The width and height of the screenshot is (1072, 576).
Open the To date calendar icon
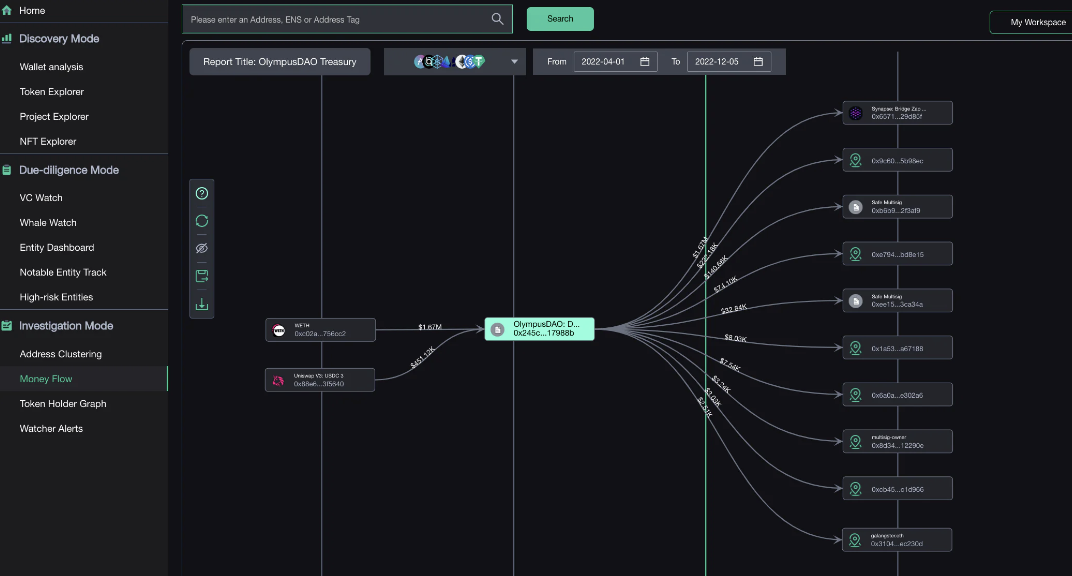(x=758, y=62)
